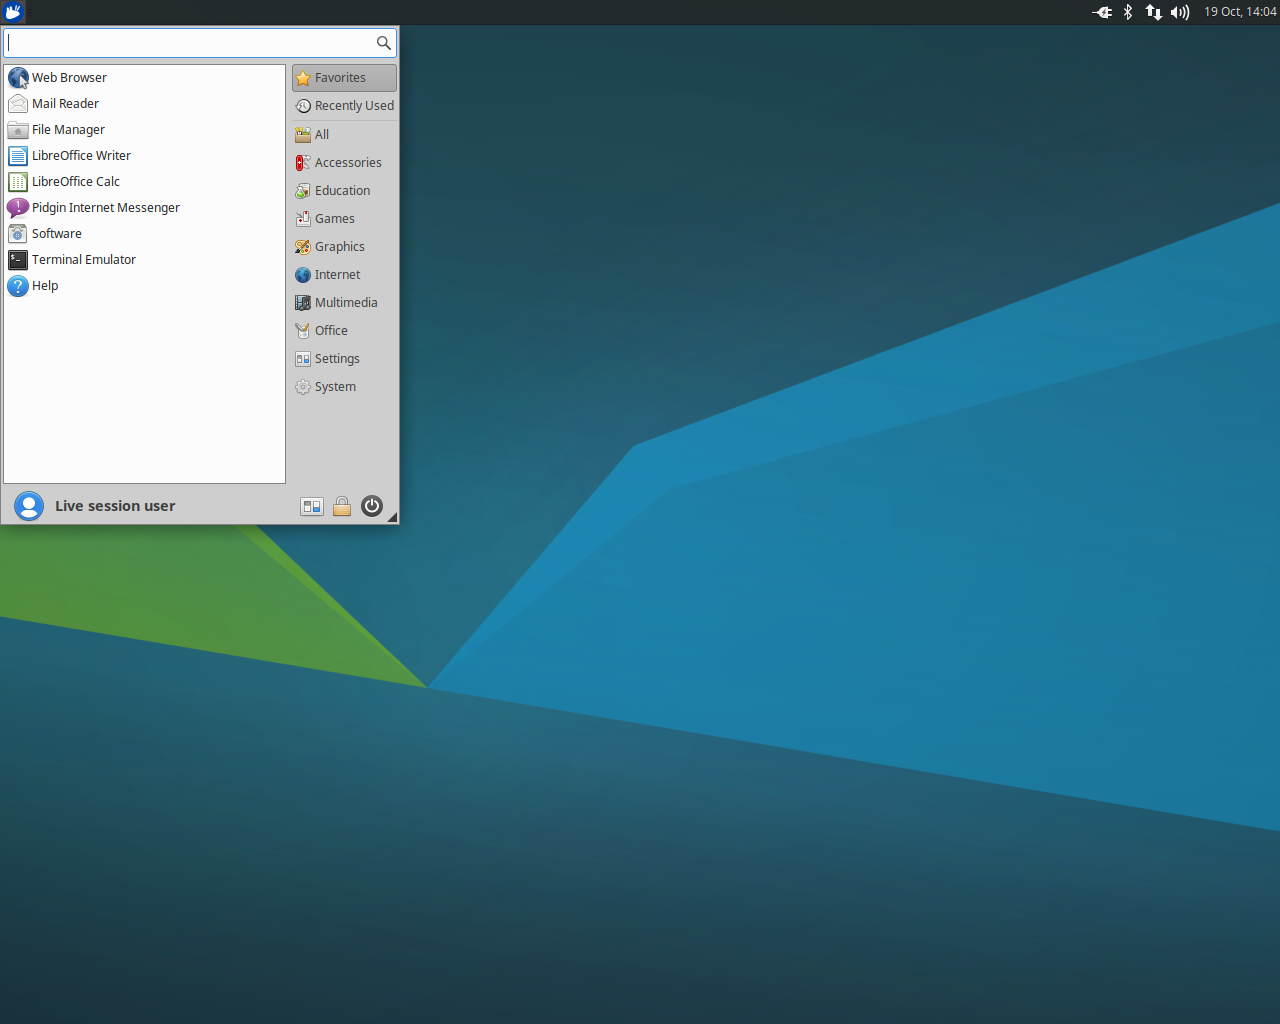This screenshot has height=1024, width=1280.
Task: Click the magnifier icon in search box
Action: point(383,43)
